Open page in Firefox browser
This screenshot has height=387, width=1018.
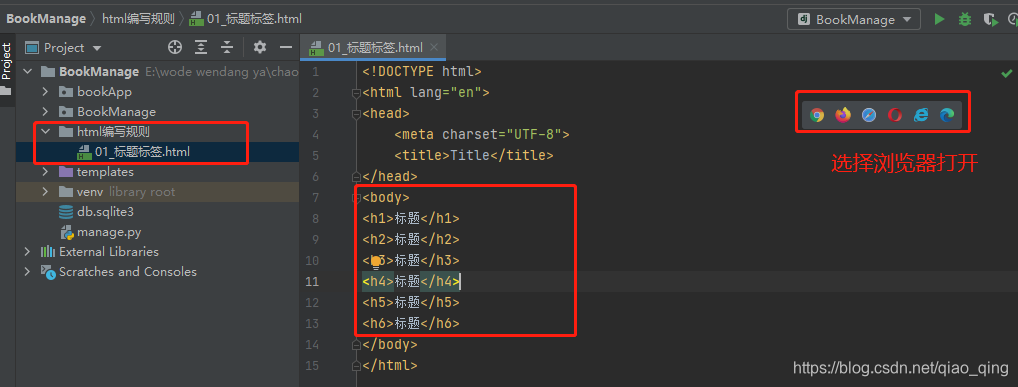[x=843, y=115]
